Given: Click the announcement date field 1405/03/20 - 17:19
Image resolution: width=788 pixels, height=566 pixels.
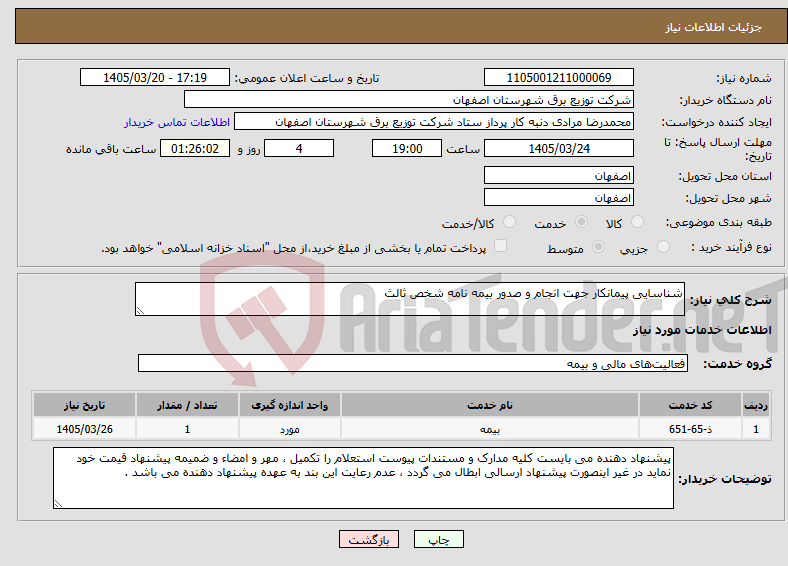Looking at the screenshot, I should (155, 77).
